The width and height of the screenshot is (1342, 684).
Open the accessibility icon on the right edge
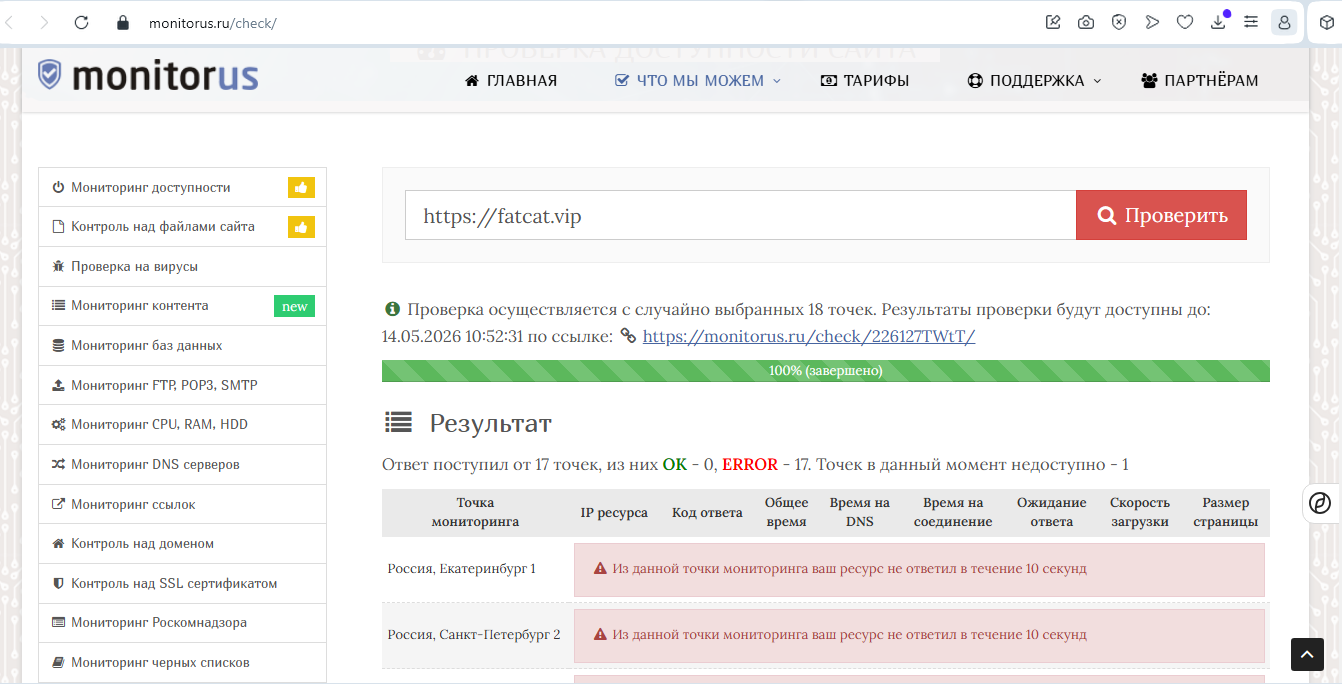pyautogui.click(x=1319, y=504)
